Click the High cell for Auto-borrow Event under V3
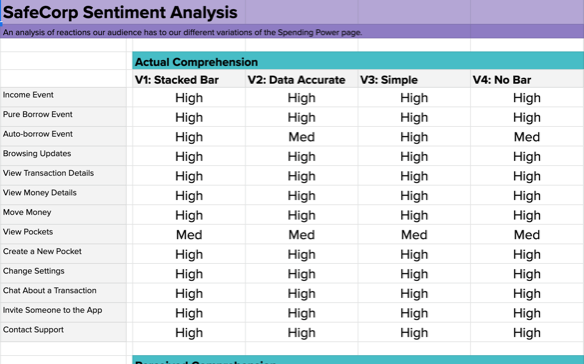Image resolution: width=584 pixels, height=364 pixels. tap(414, 137)
